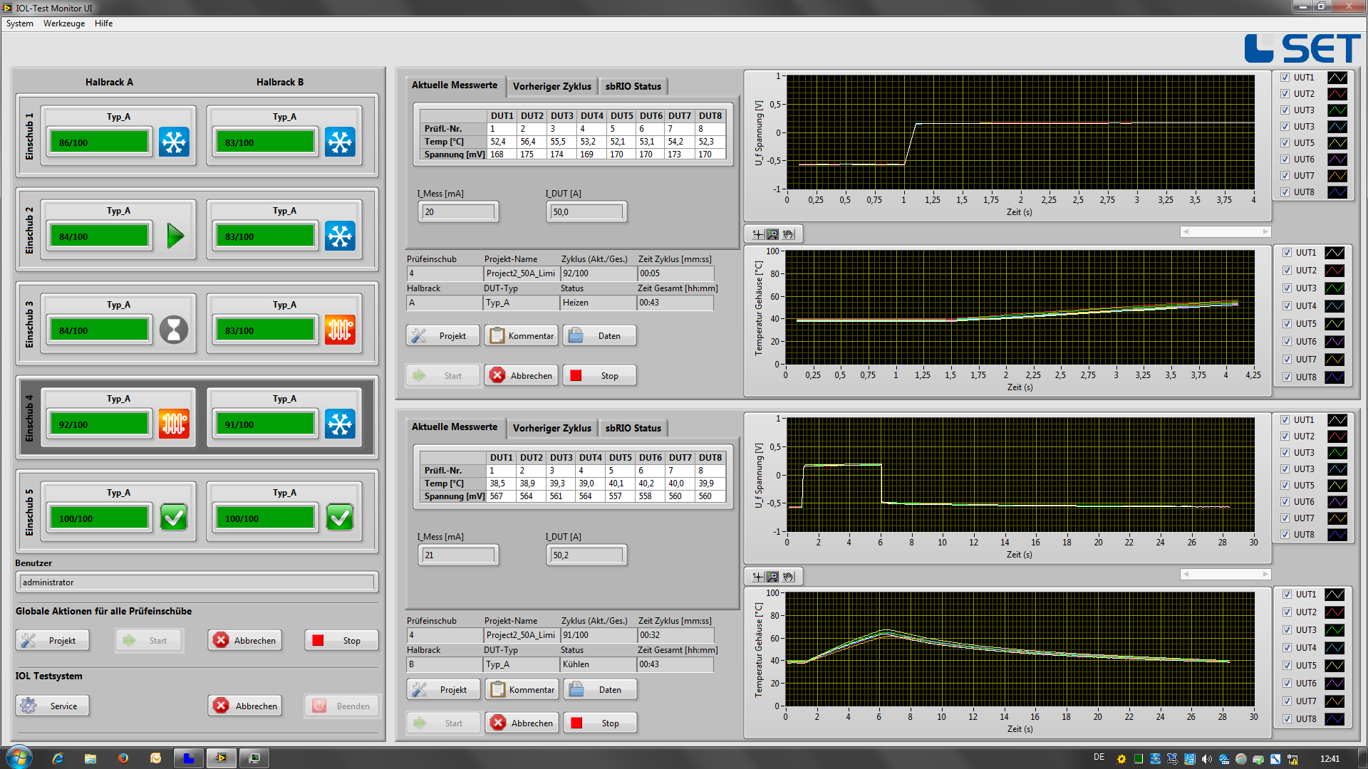This screenshot has width=1368, height=769.
Task: Click the hourglass waiting icon in Einschub 3
Action: click(x=174, y=330)
